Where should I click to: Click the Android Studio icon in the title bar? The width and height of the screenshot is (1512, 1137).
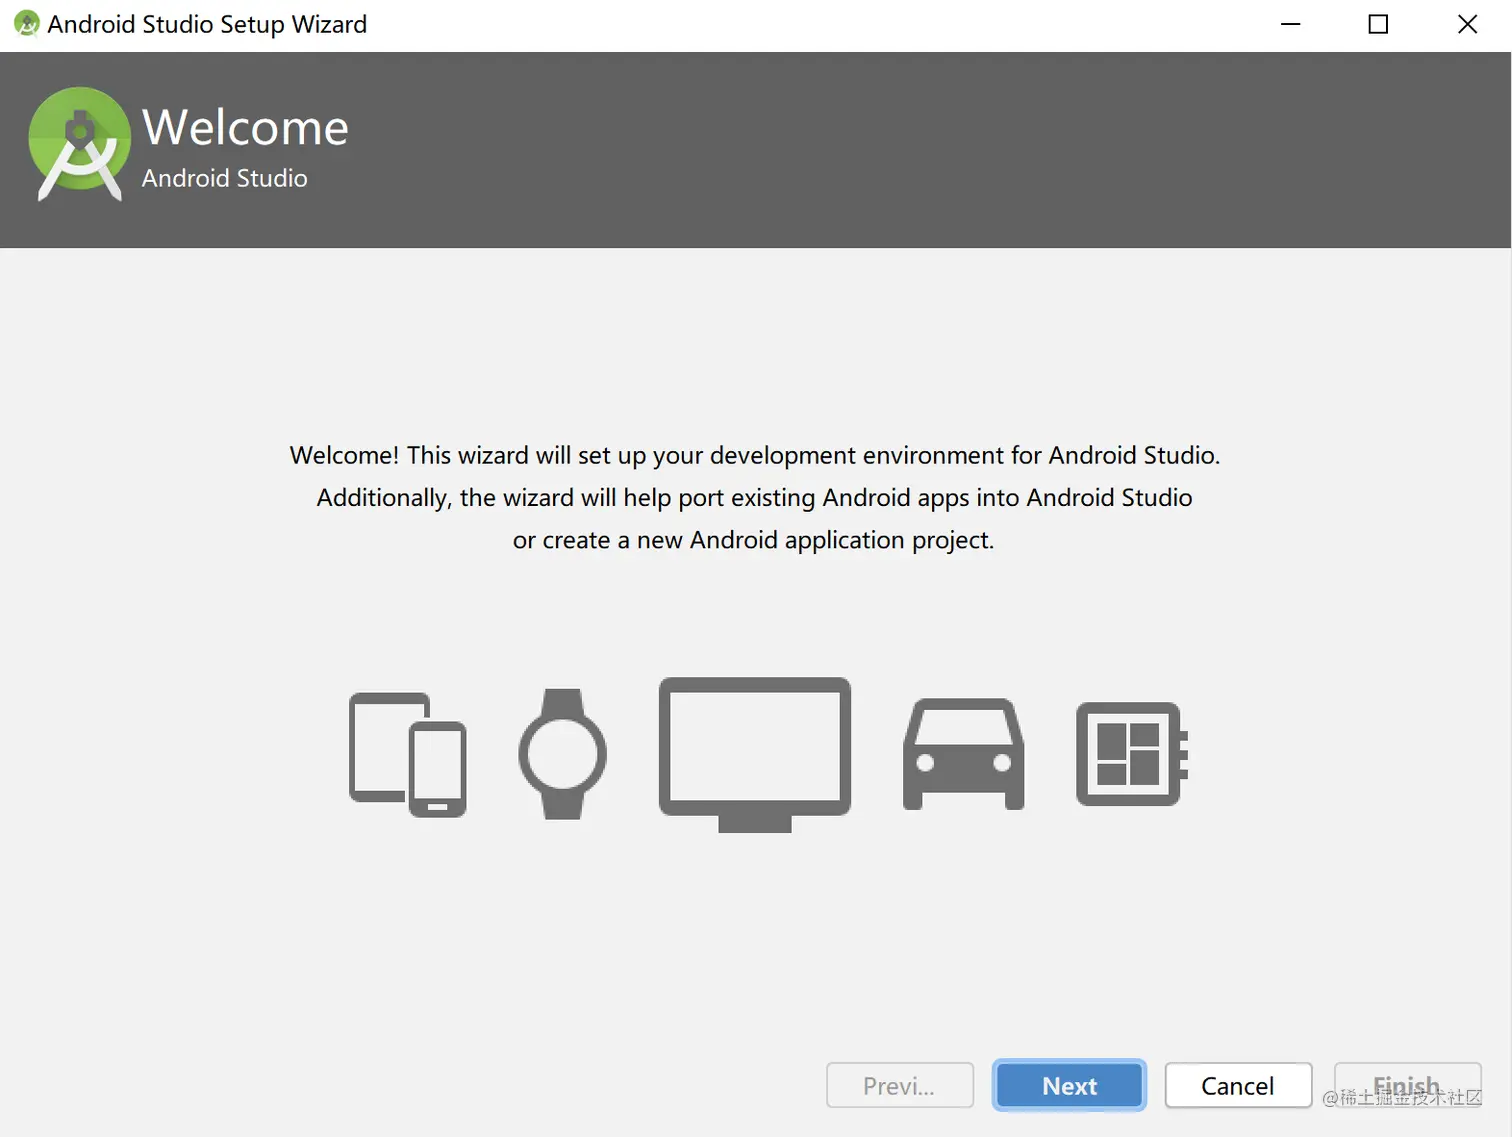pyautogui.click(x=26, y=23)
